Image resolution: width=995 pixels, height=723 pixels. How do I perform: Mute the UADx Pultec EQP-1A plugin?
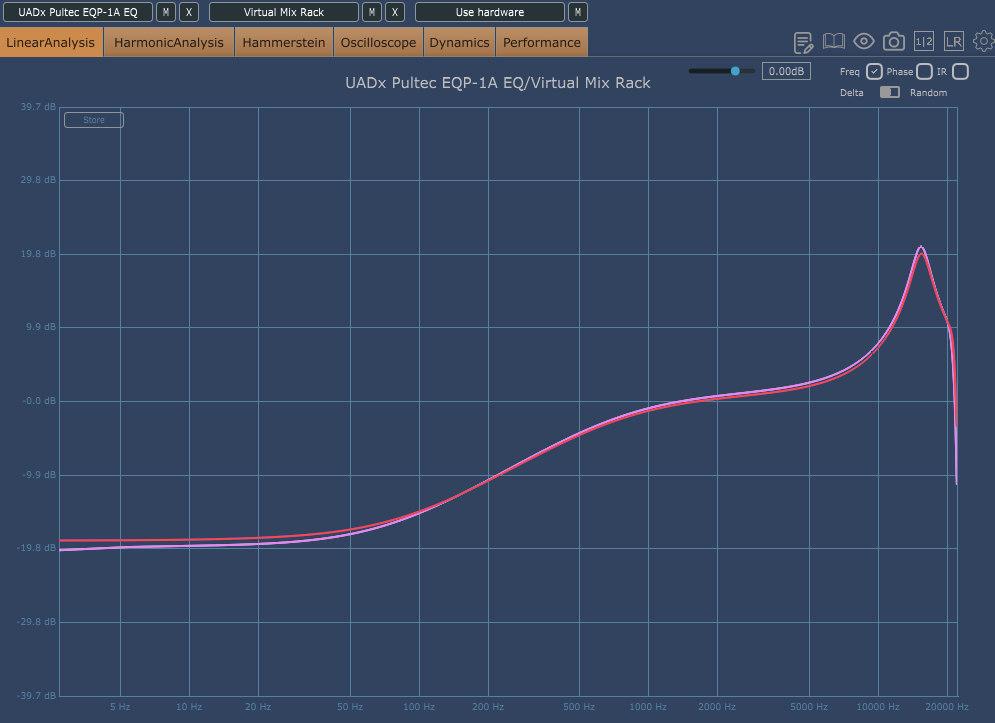pos(166,12)
